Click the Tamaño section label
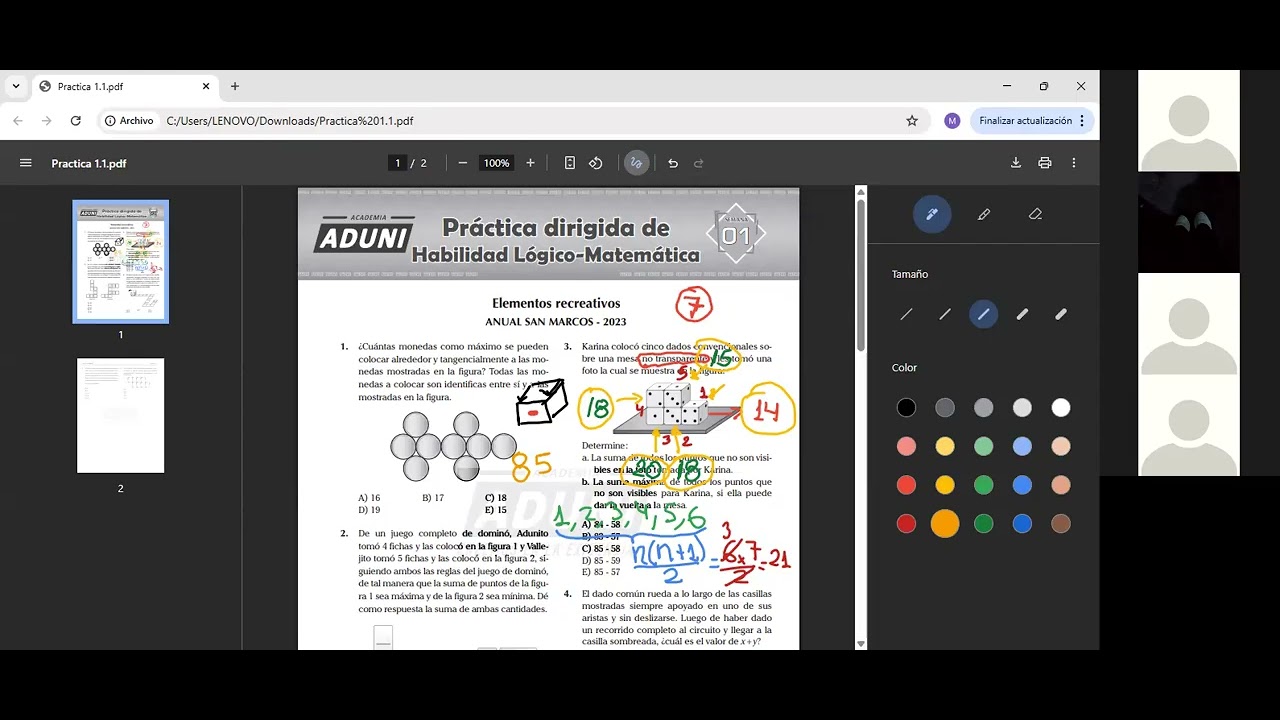 (x=910, y=274)
